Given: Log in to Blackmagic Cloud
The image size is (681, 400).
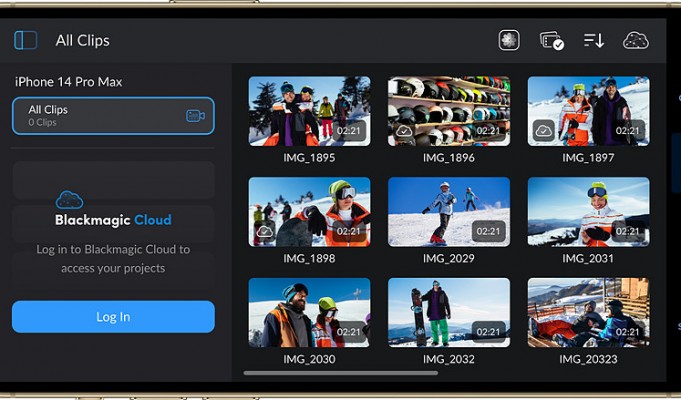Looking at the screenshot, I should tap(113, 317).
